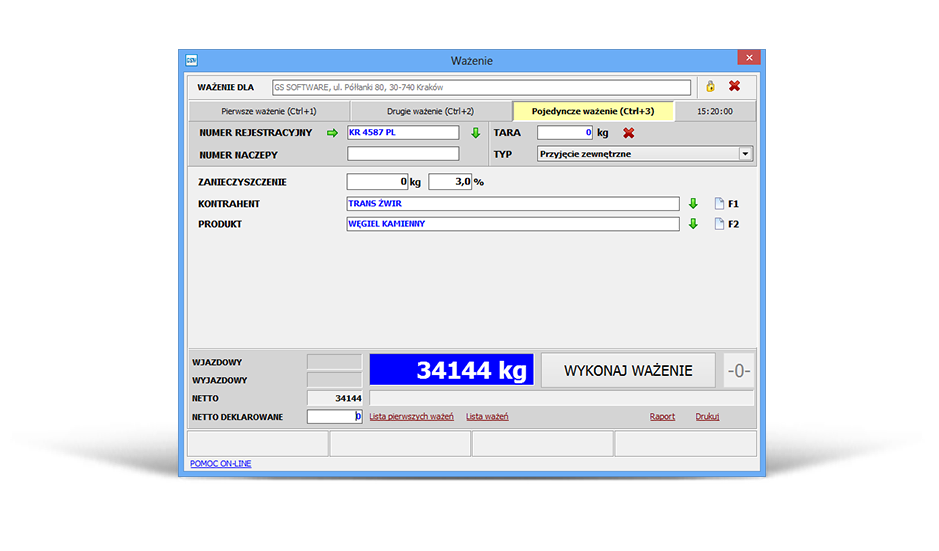Viewport: 939px width, 551px height.
Task: Click the F1 document icon for KONTRAHENT
Action: (x=718, y=204)
